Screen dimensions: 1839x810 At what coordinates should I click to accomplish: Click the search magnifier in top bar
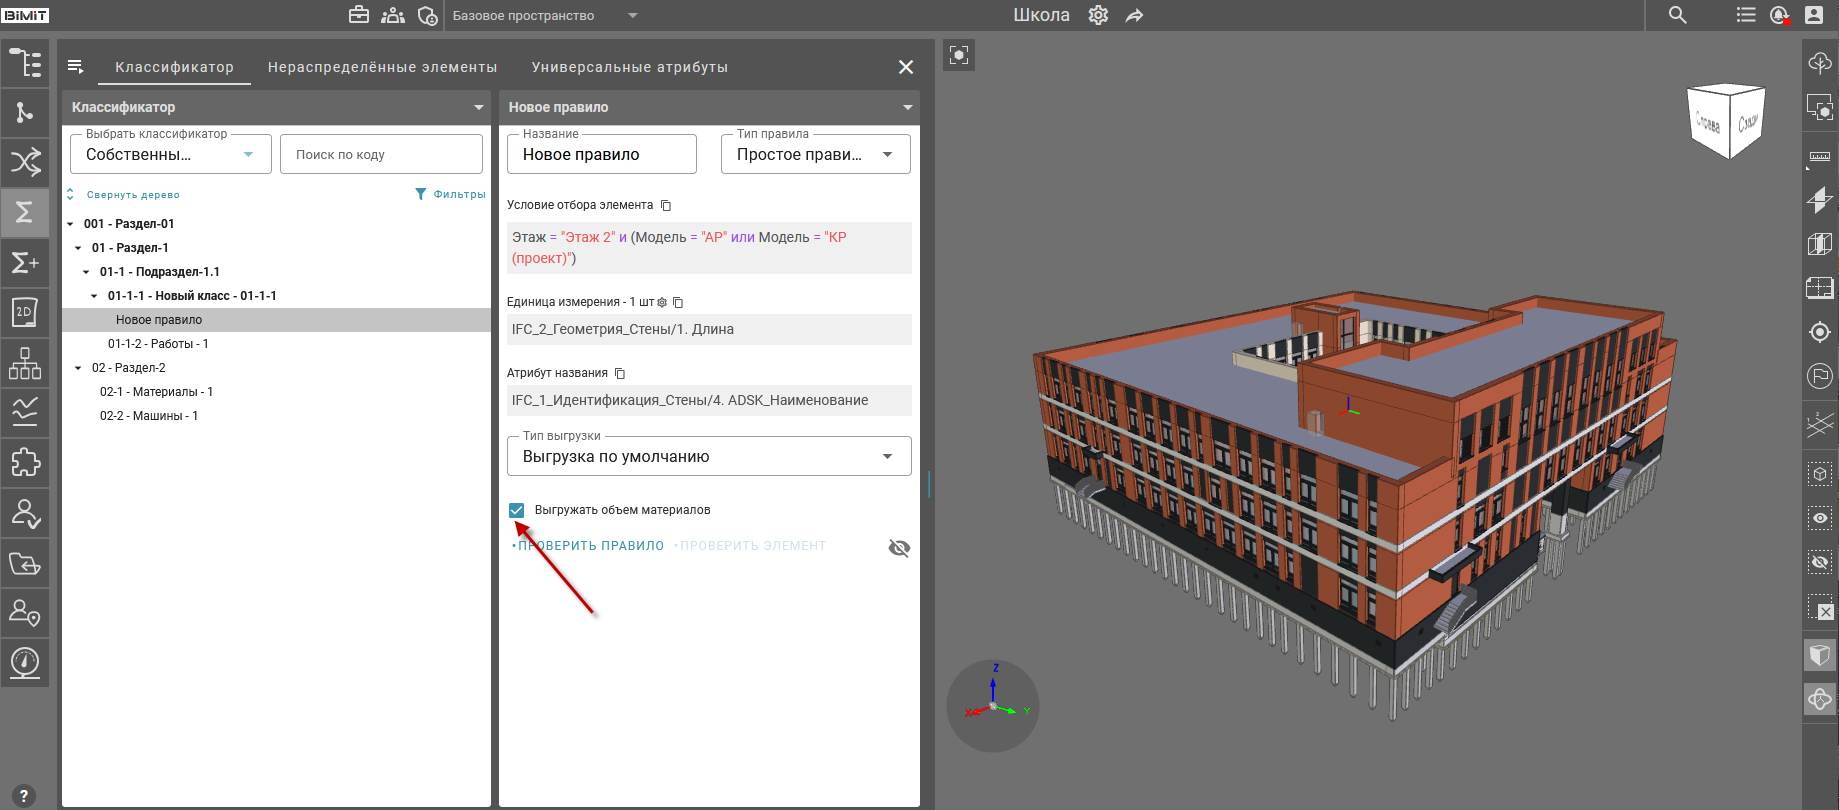pyautogui.click(x=1678, y=15)
